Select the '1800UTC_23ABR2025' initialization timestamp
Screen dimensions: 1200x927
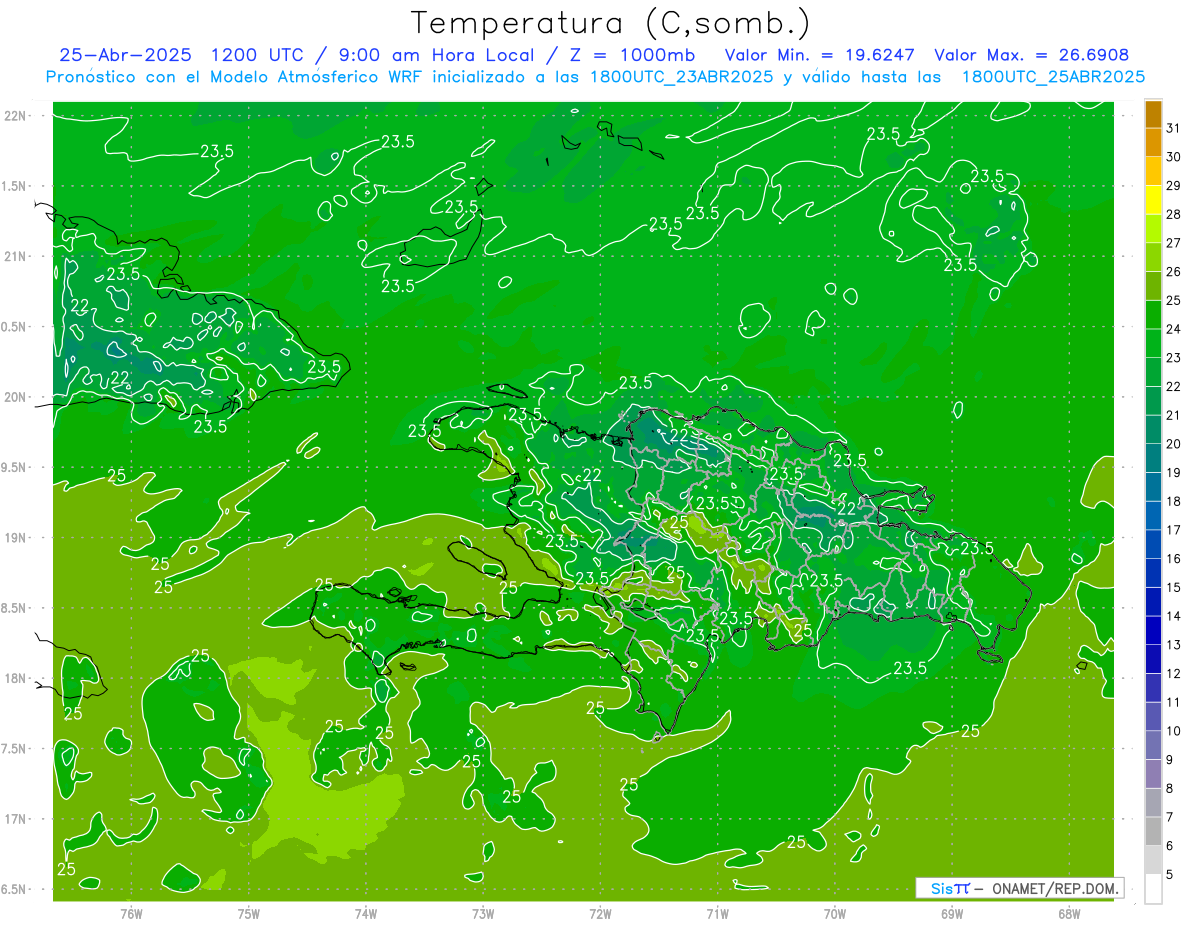(x=677, y=77)
